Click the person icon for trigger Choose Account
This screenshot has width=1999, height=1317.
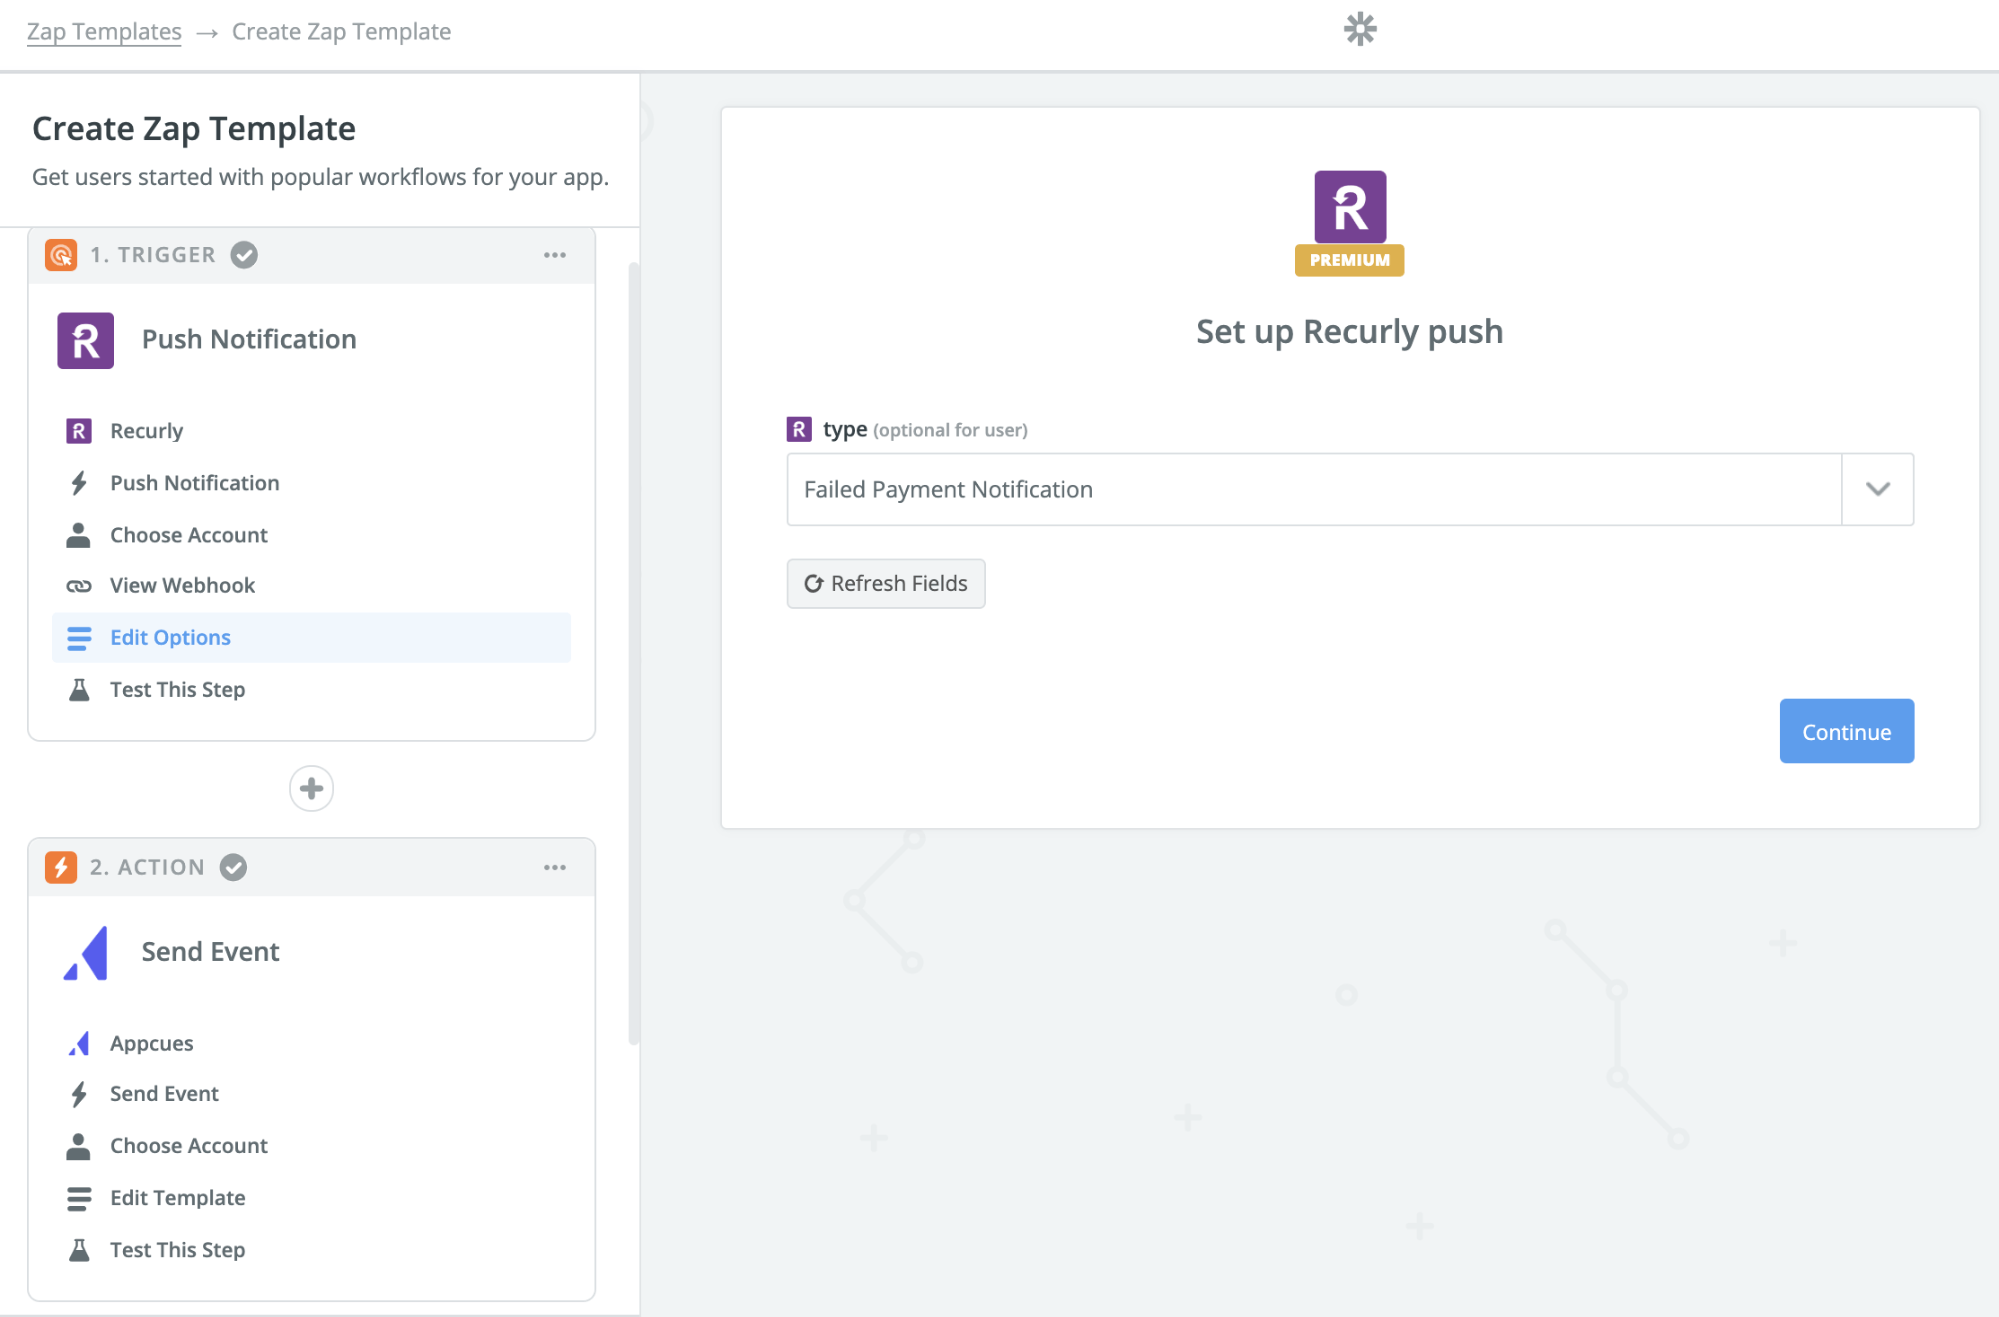tap(79, 535)
